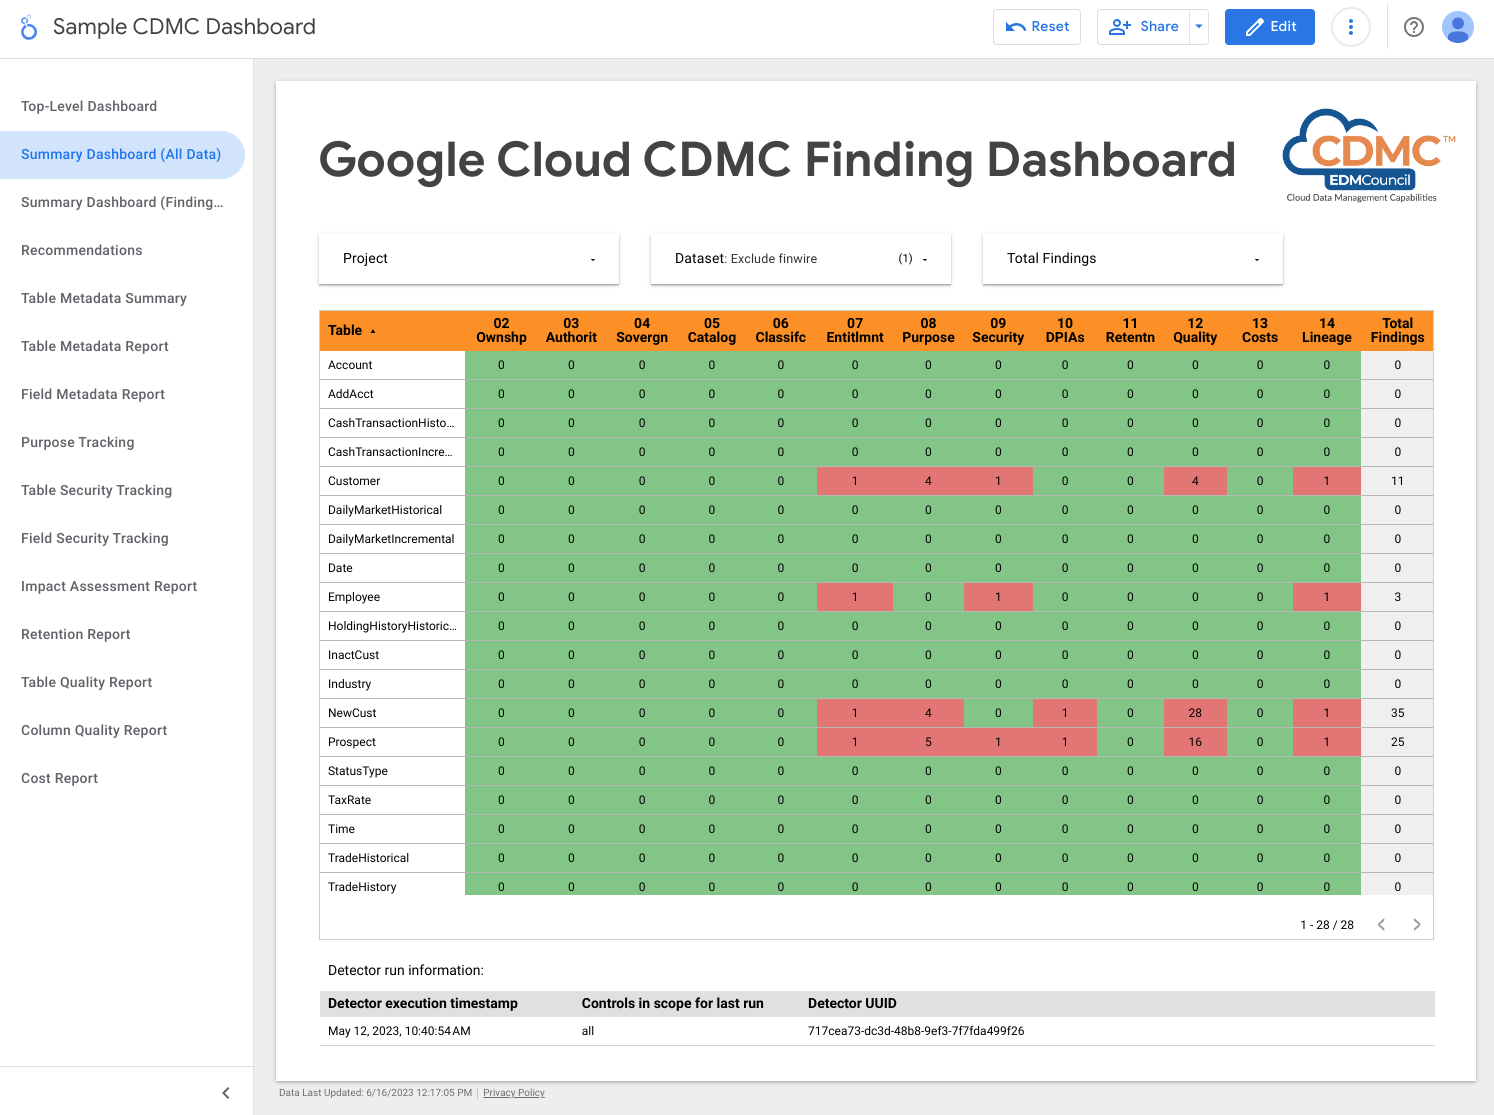Go to previous table page arrow

1381,925
